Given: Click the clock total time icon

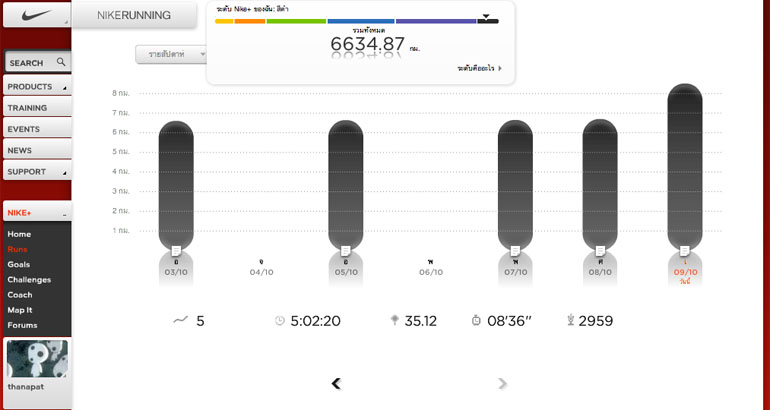Looking at the screenshot, I should click(280, 321).
